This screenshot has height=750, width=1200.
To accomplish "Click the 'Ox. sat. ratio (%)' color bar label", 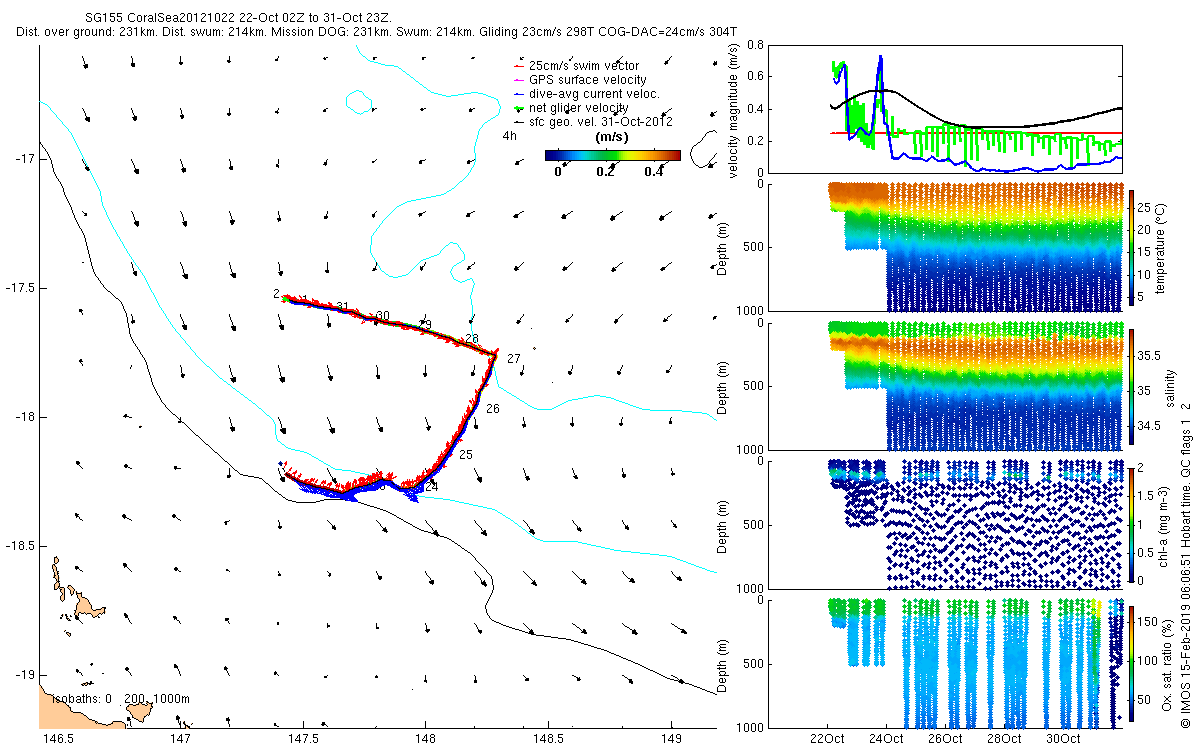I will click(1168, 663).
